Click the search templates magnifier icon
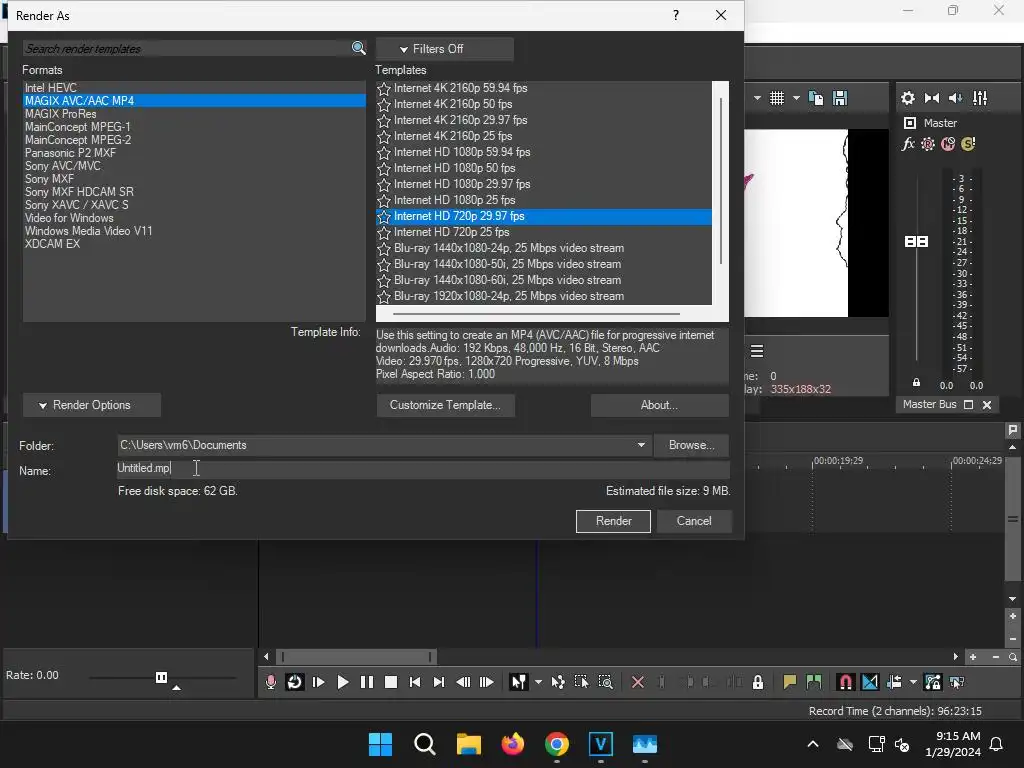 pyautogui.click(x=359, y=48)
